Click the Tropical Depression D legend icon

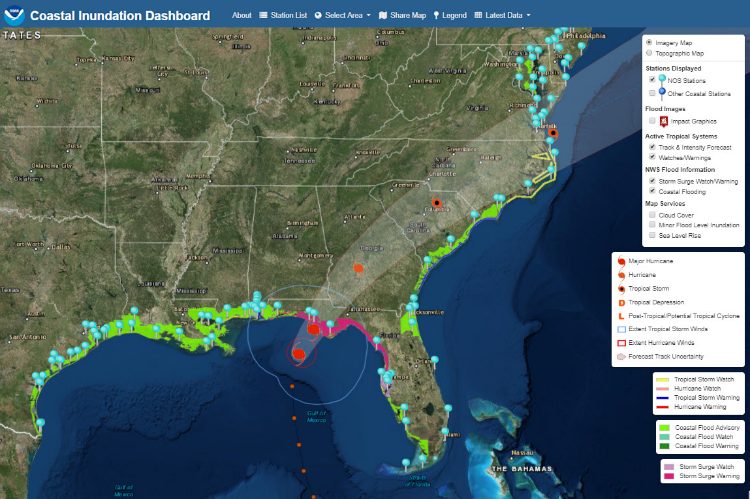[622, 302]
